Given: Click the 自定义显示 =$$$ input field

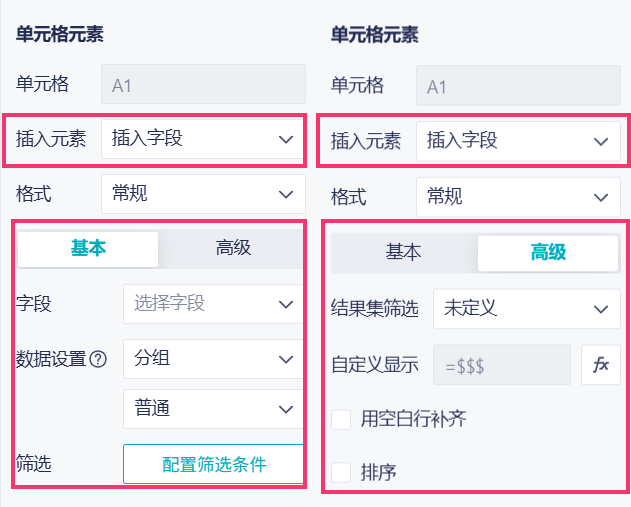Looking at the screenshot, I should 501,365.
